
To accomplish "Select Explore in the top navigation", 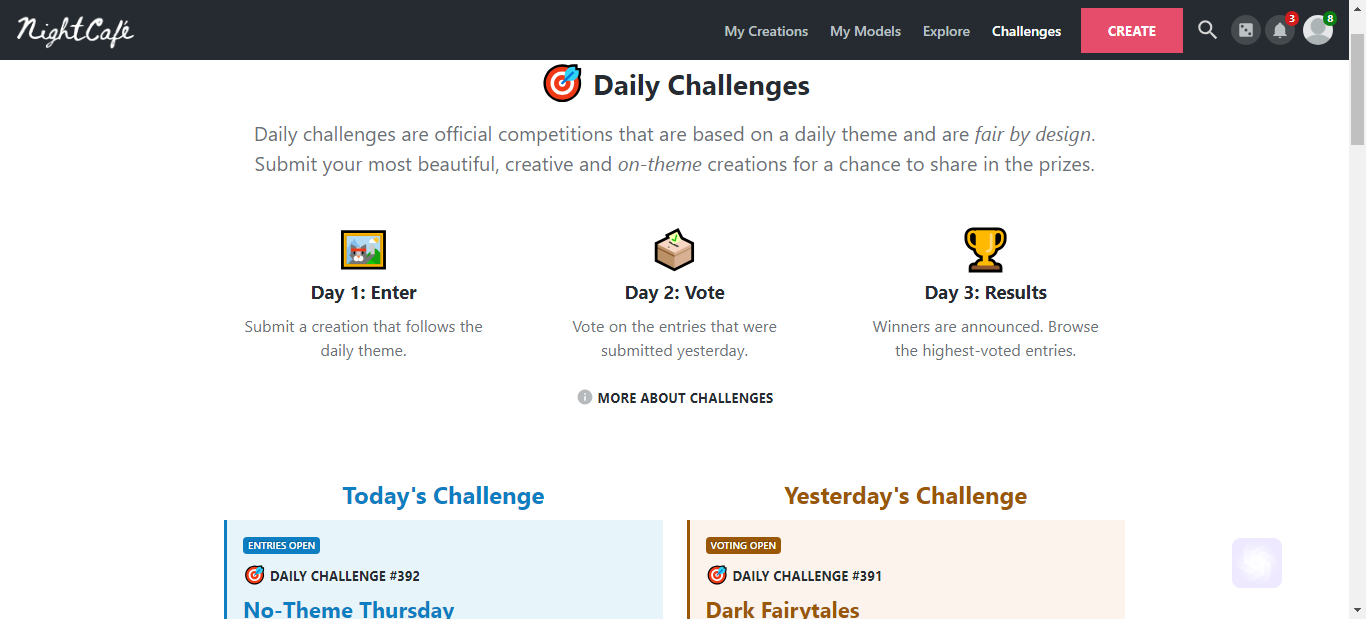I will pos(946,31).
